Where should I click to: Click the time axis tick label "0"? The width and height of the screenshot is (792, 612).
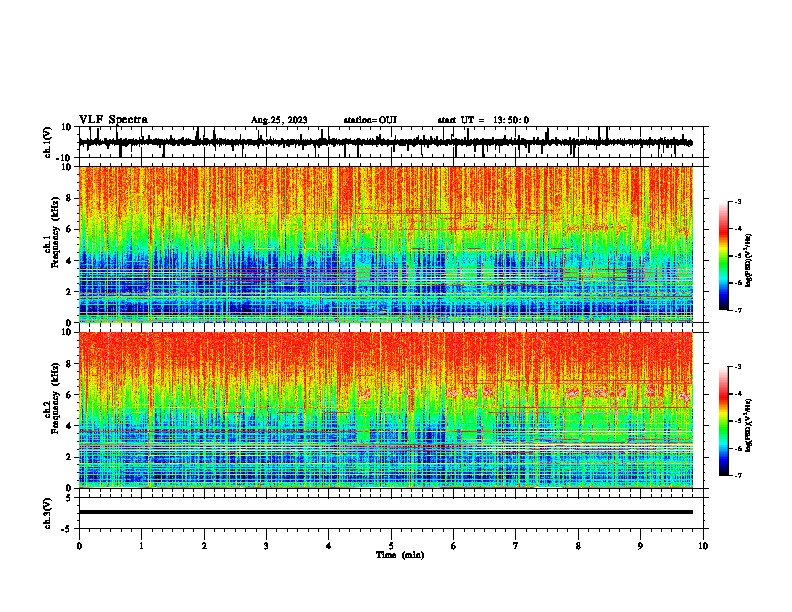tap(79, 546)
